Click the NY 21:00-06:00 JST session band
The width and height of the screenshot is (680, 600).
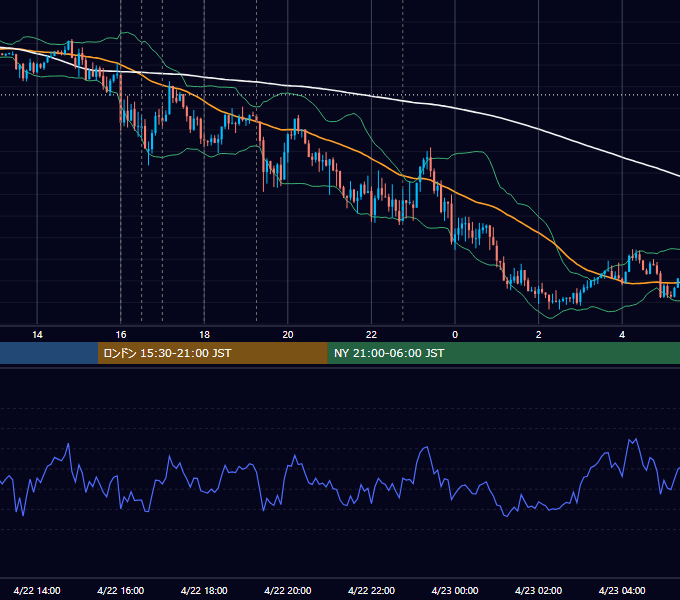point(503,353)
